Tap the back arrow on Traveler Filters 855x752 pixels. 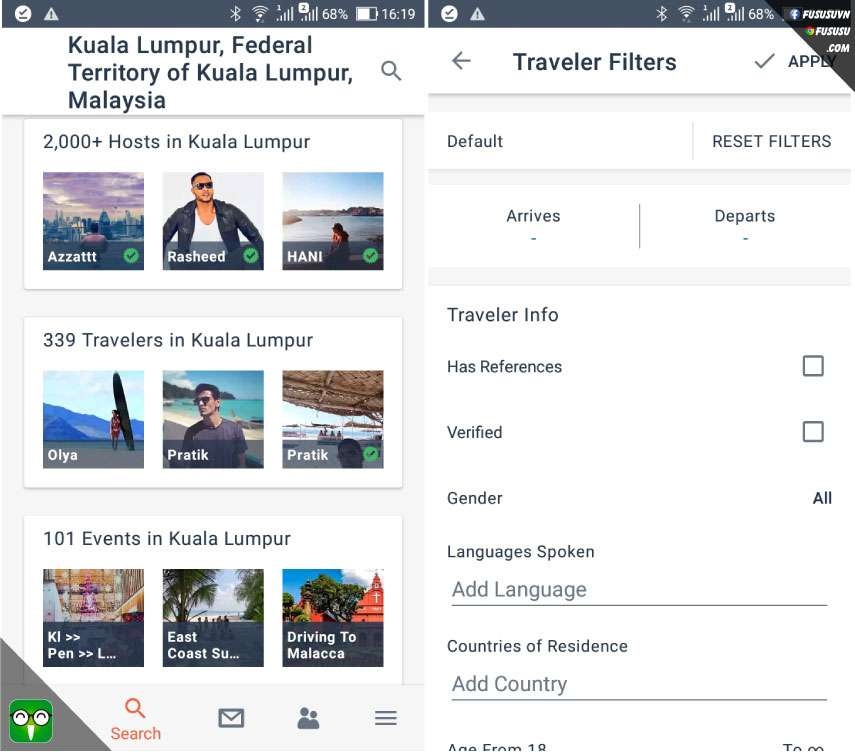pos(460,62)
